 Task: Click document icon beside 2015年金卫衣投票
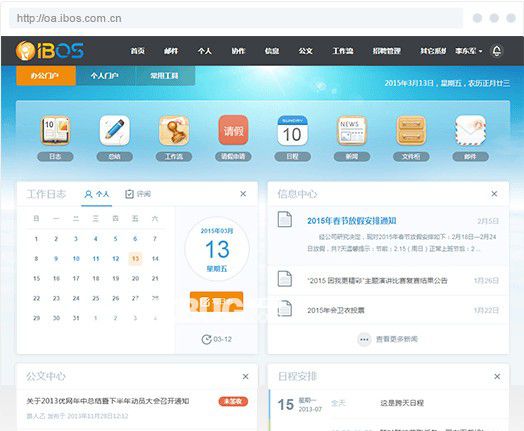click(x=285, y=309)
